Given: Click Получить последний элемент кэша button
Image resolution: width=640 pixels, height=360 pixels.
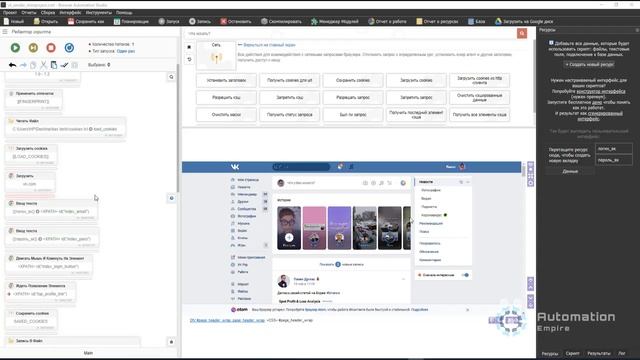Looking at the screenshot, I should (x=416, y=115).
